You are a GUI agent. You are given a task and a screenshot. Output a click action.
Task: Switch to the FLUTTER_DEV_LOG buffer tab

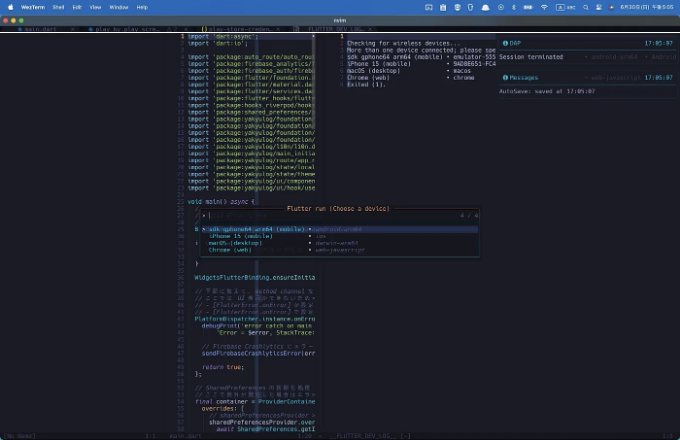click(336, 29)
